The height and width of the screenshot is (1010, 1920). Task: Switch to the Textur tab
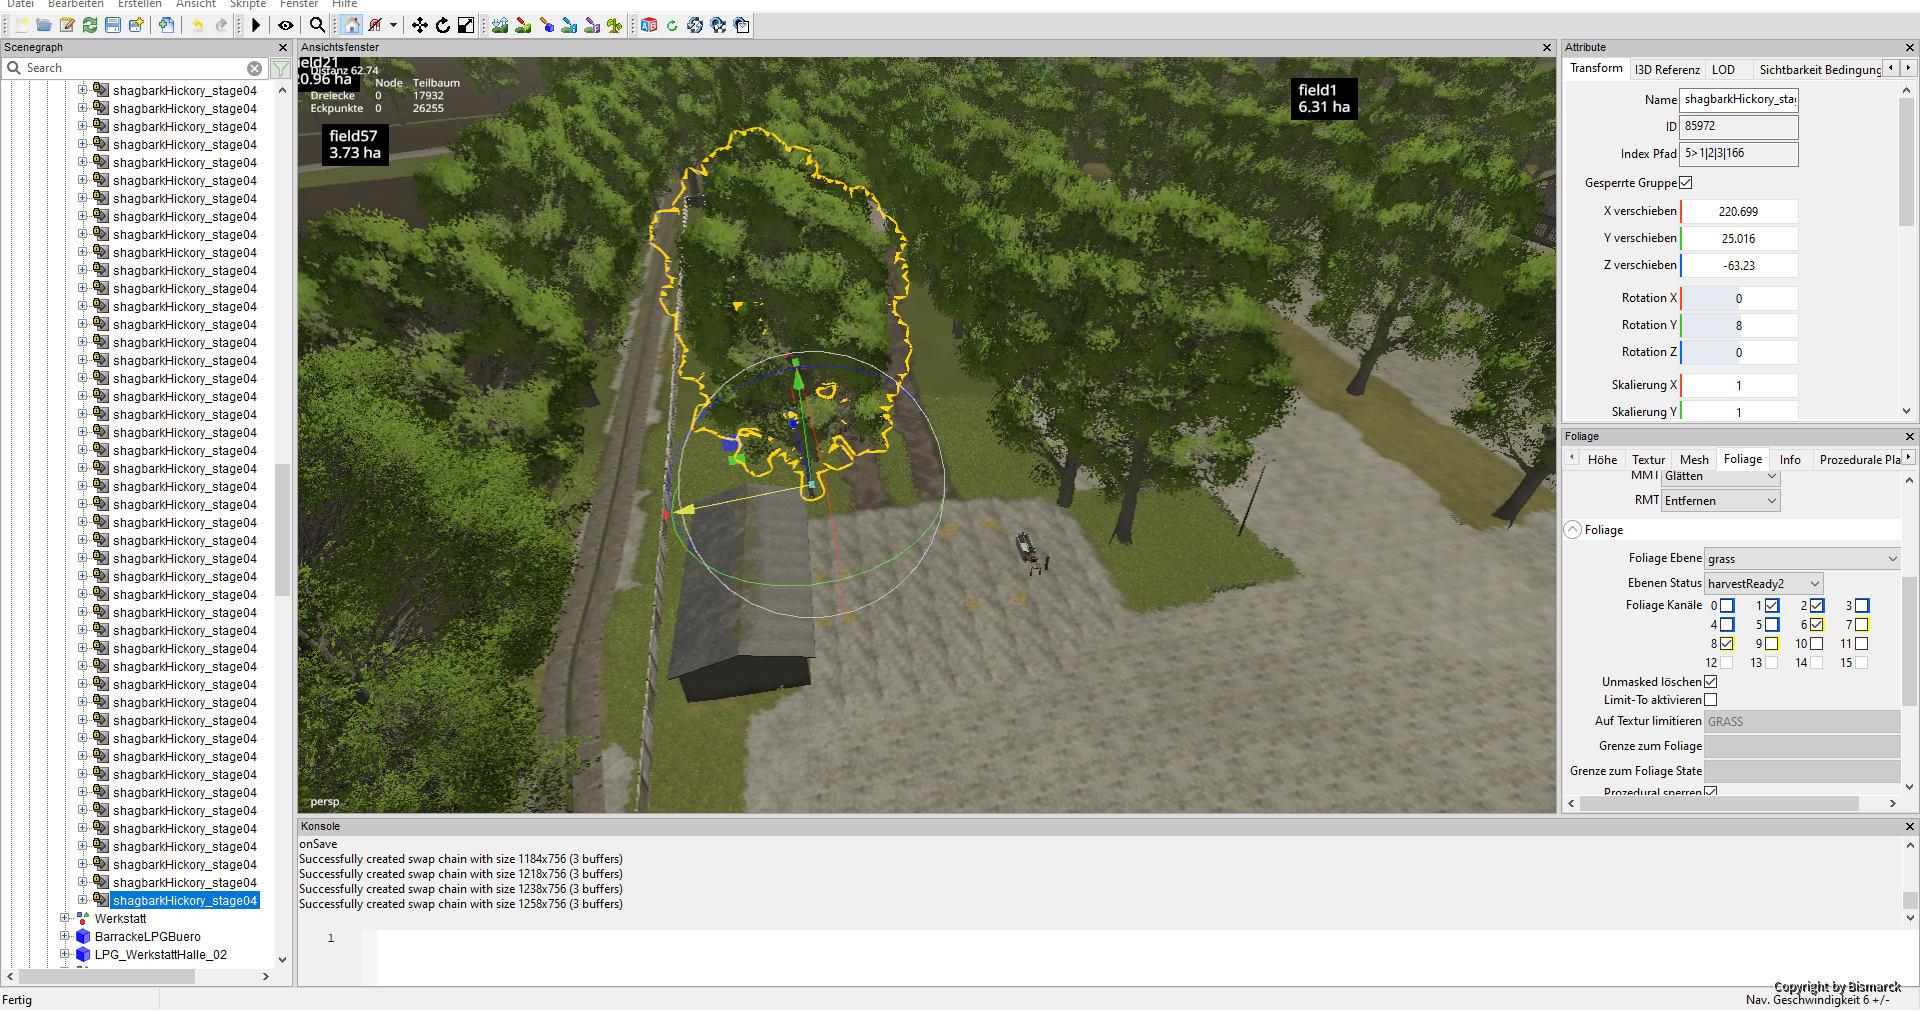(1648, 460)
